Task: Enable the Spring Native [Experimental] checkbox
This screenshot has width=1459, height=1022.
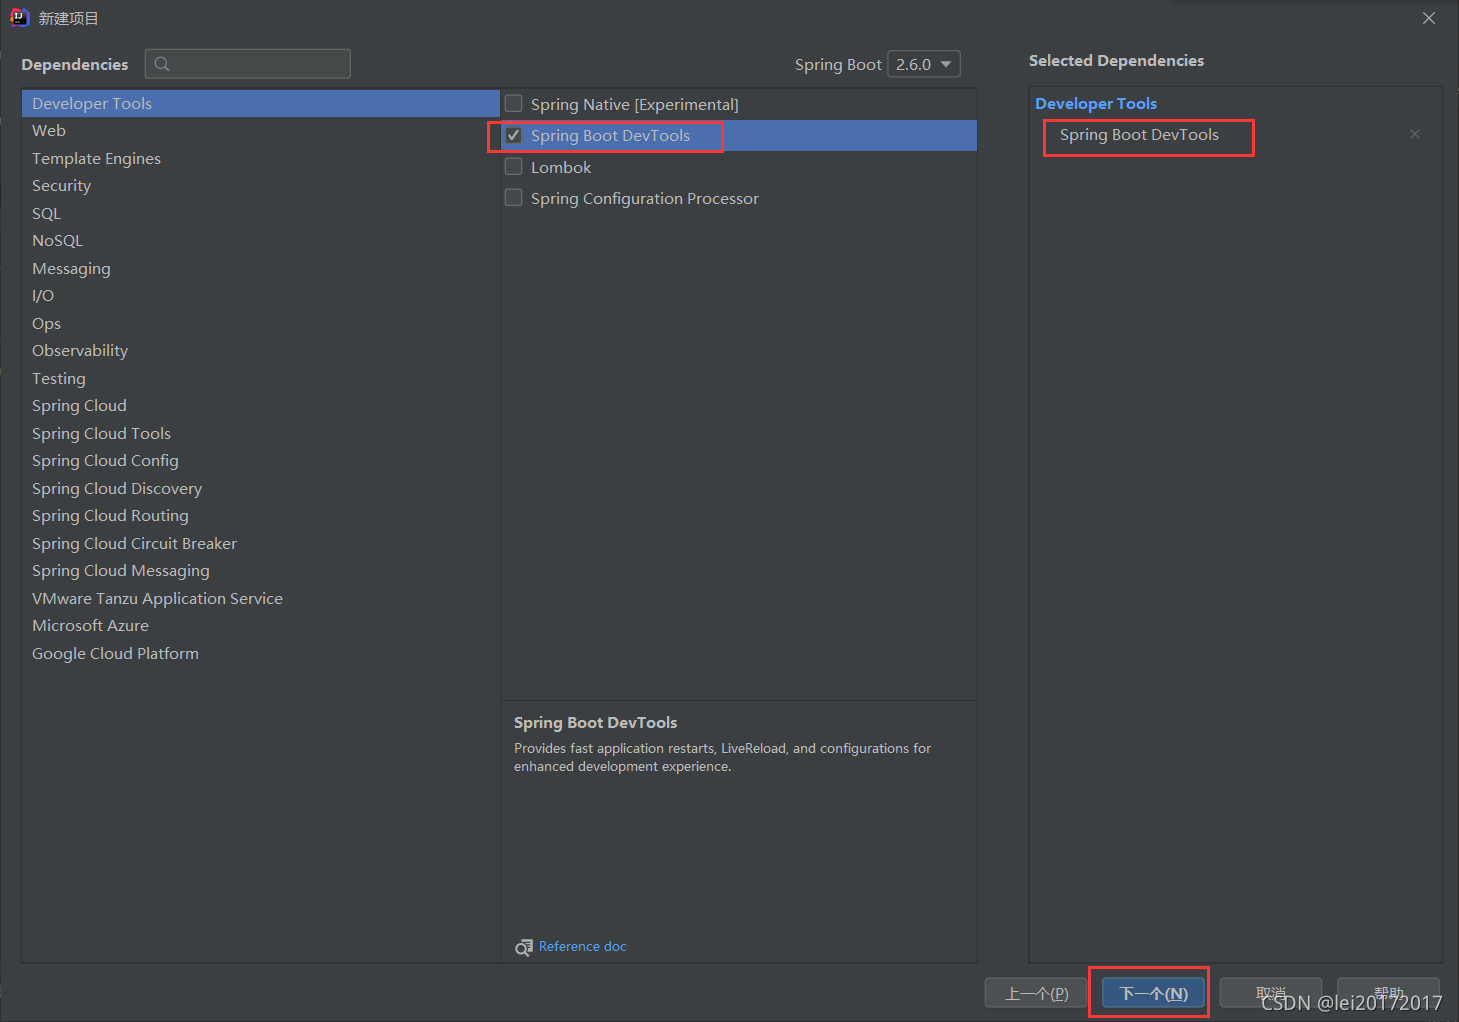Action: [x=514, y=103]
